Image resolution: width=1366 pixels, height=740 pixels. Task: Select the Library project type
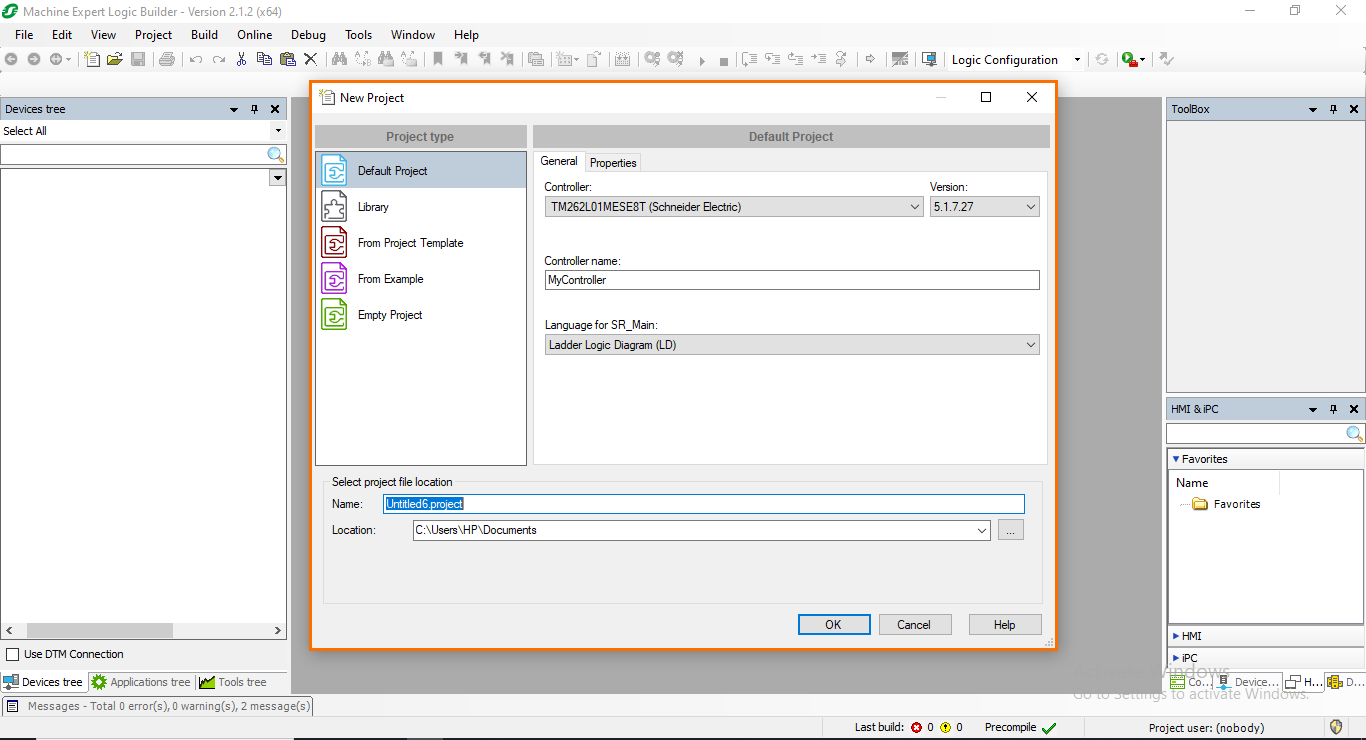click(x=421, y=207)
